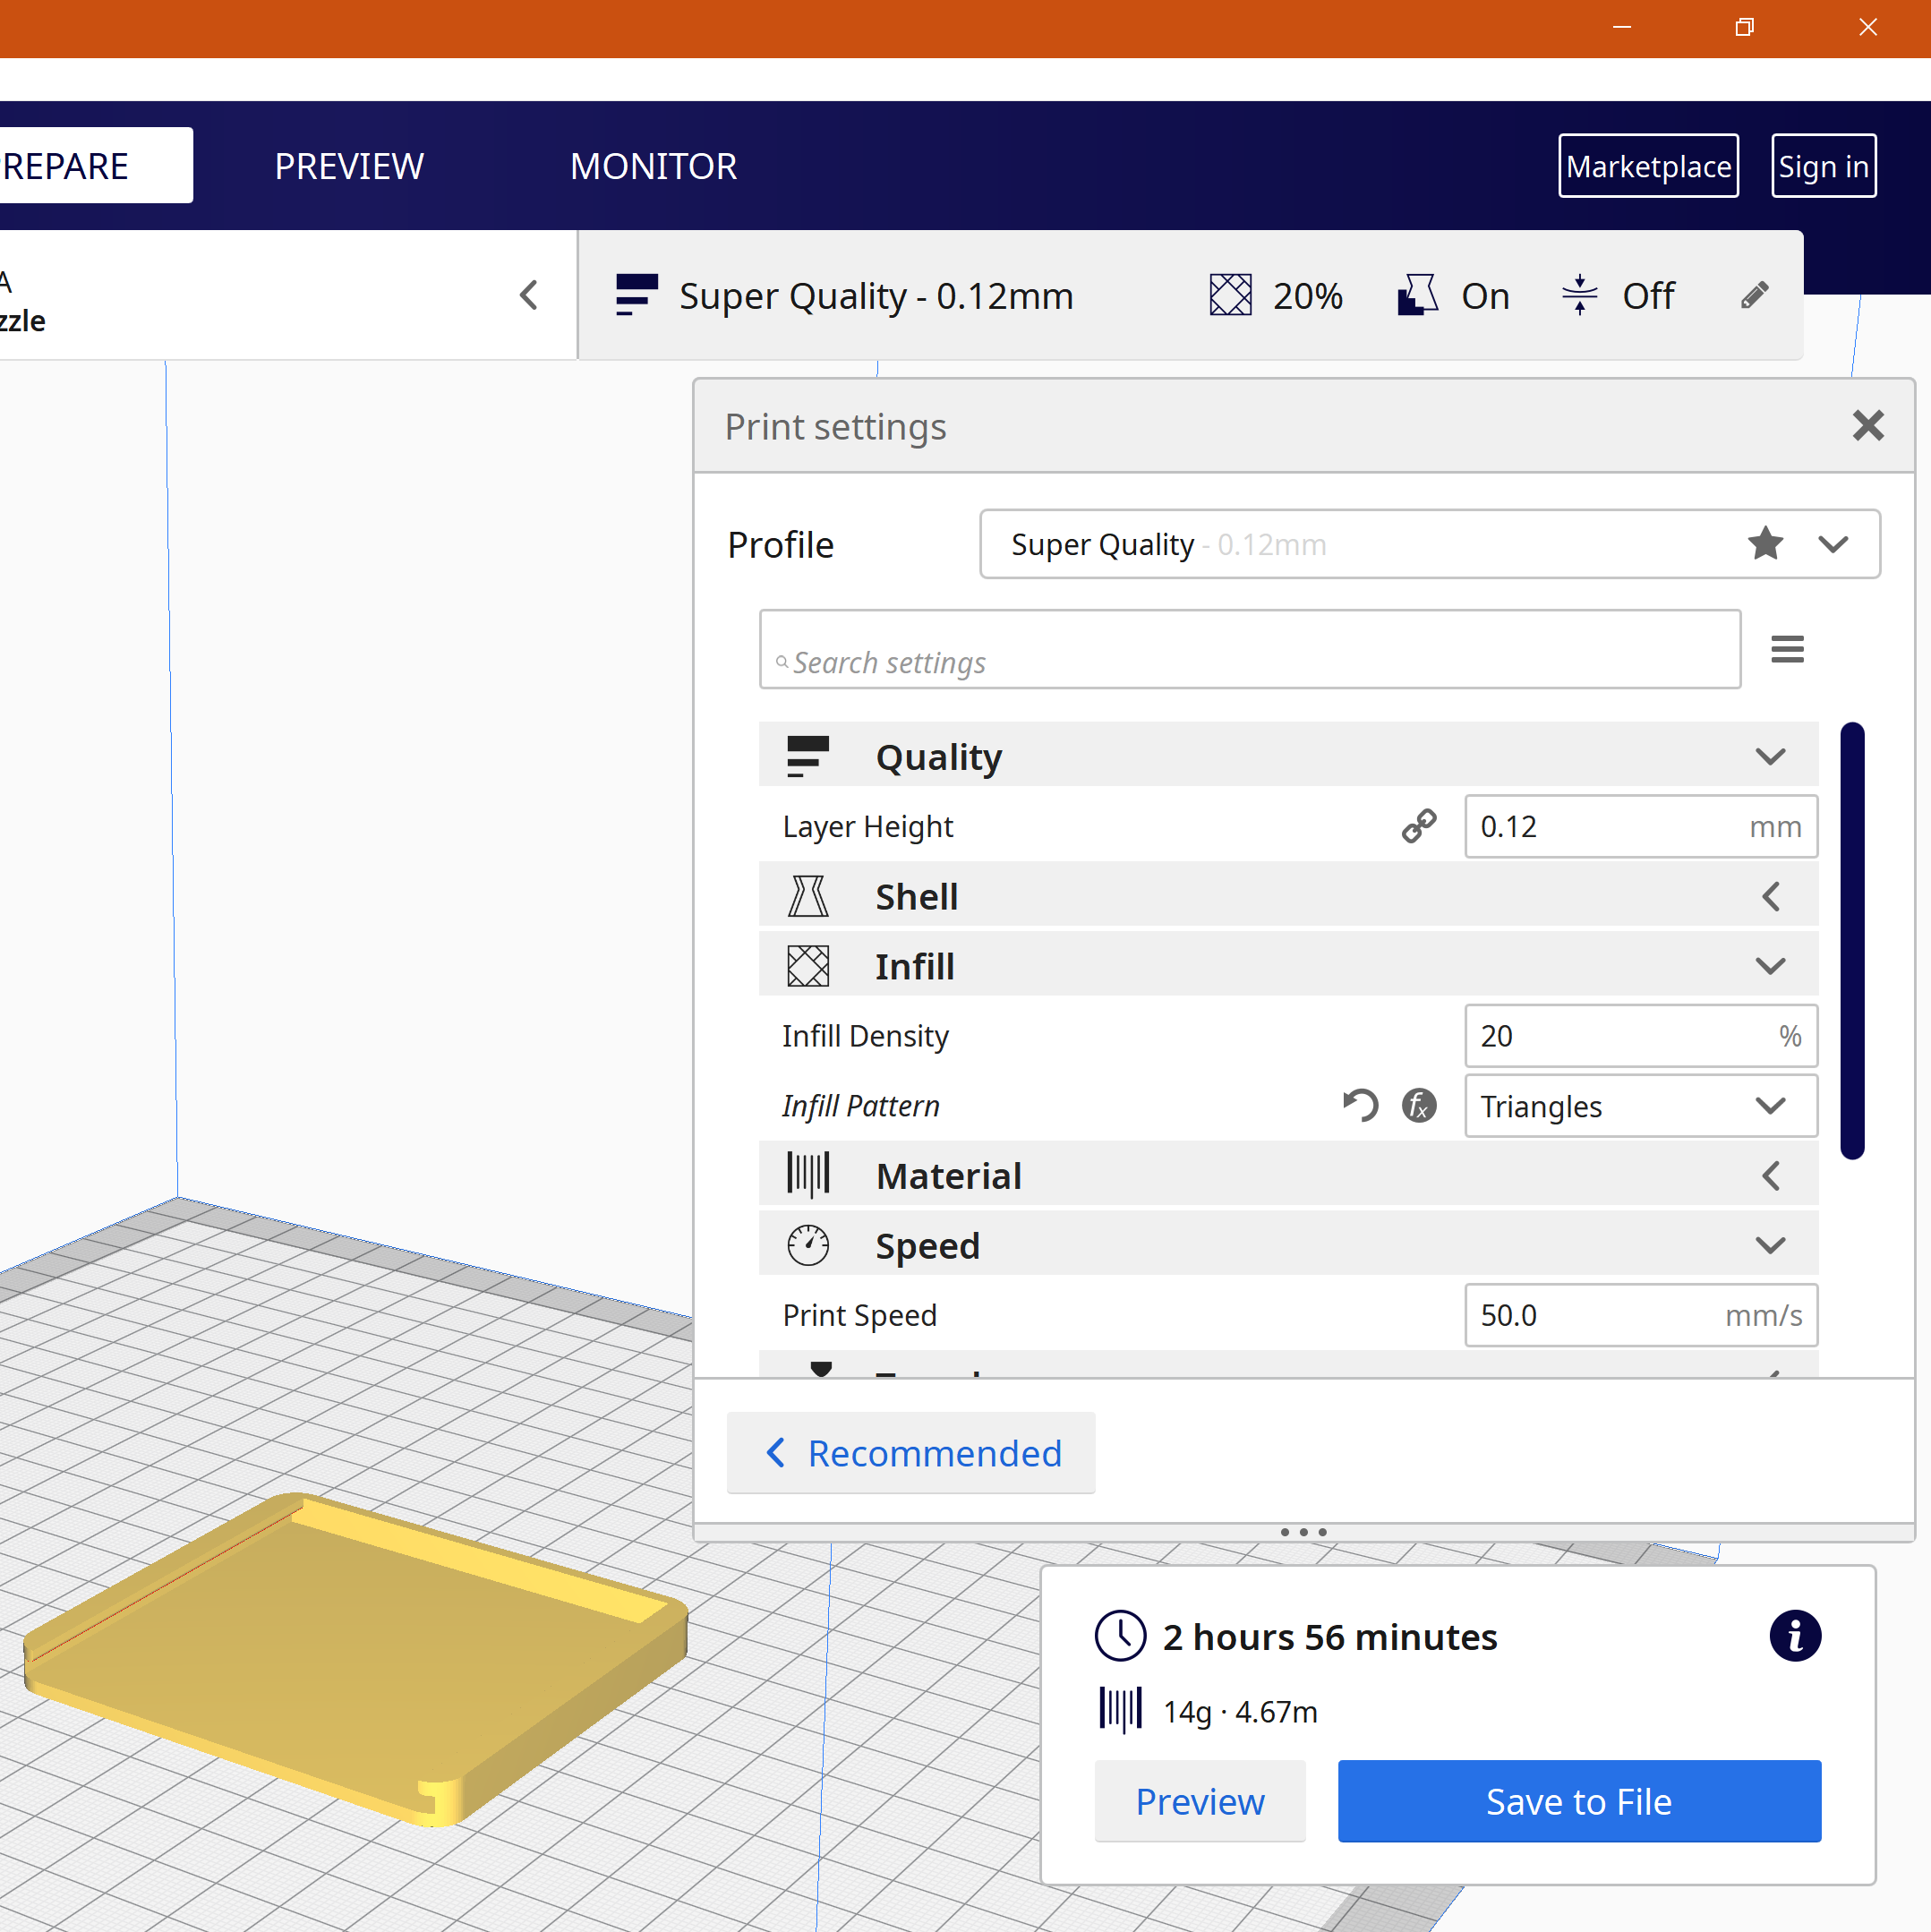The image size is (1931, 1932).
Task: Open the Infill Pattern Triangles dropdown
Action: (1640, 1106)
